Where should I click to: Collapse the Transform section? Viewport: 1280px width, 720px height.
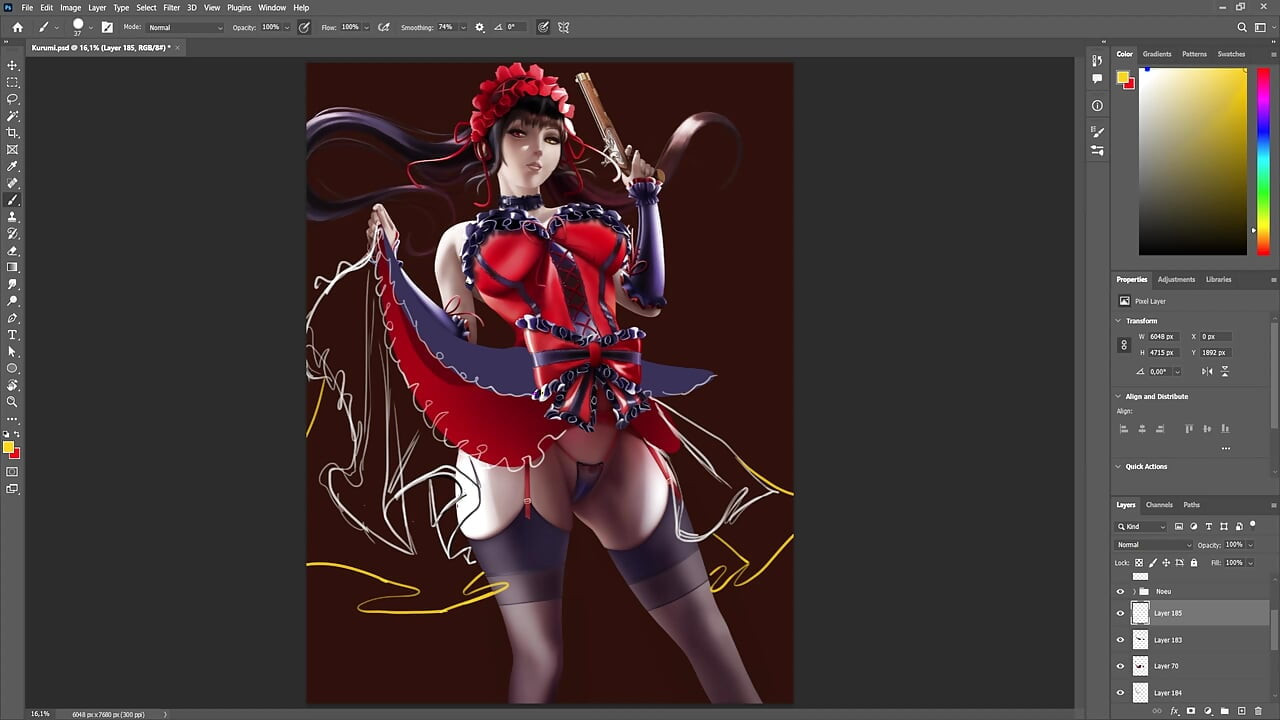tap(1119, 321)
